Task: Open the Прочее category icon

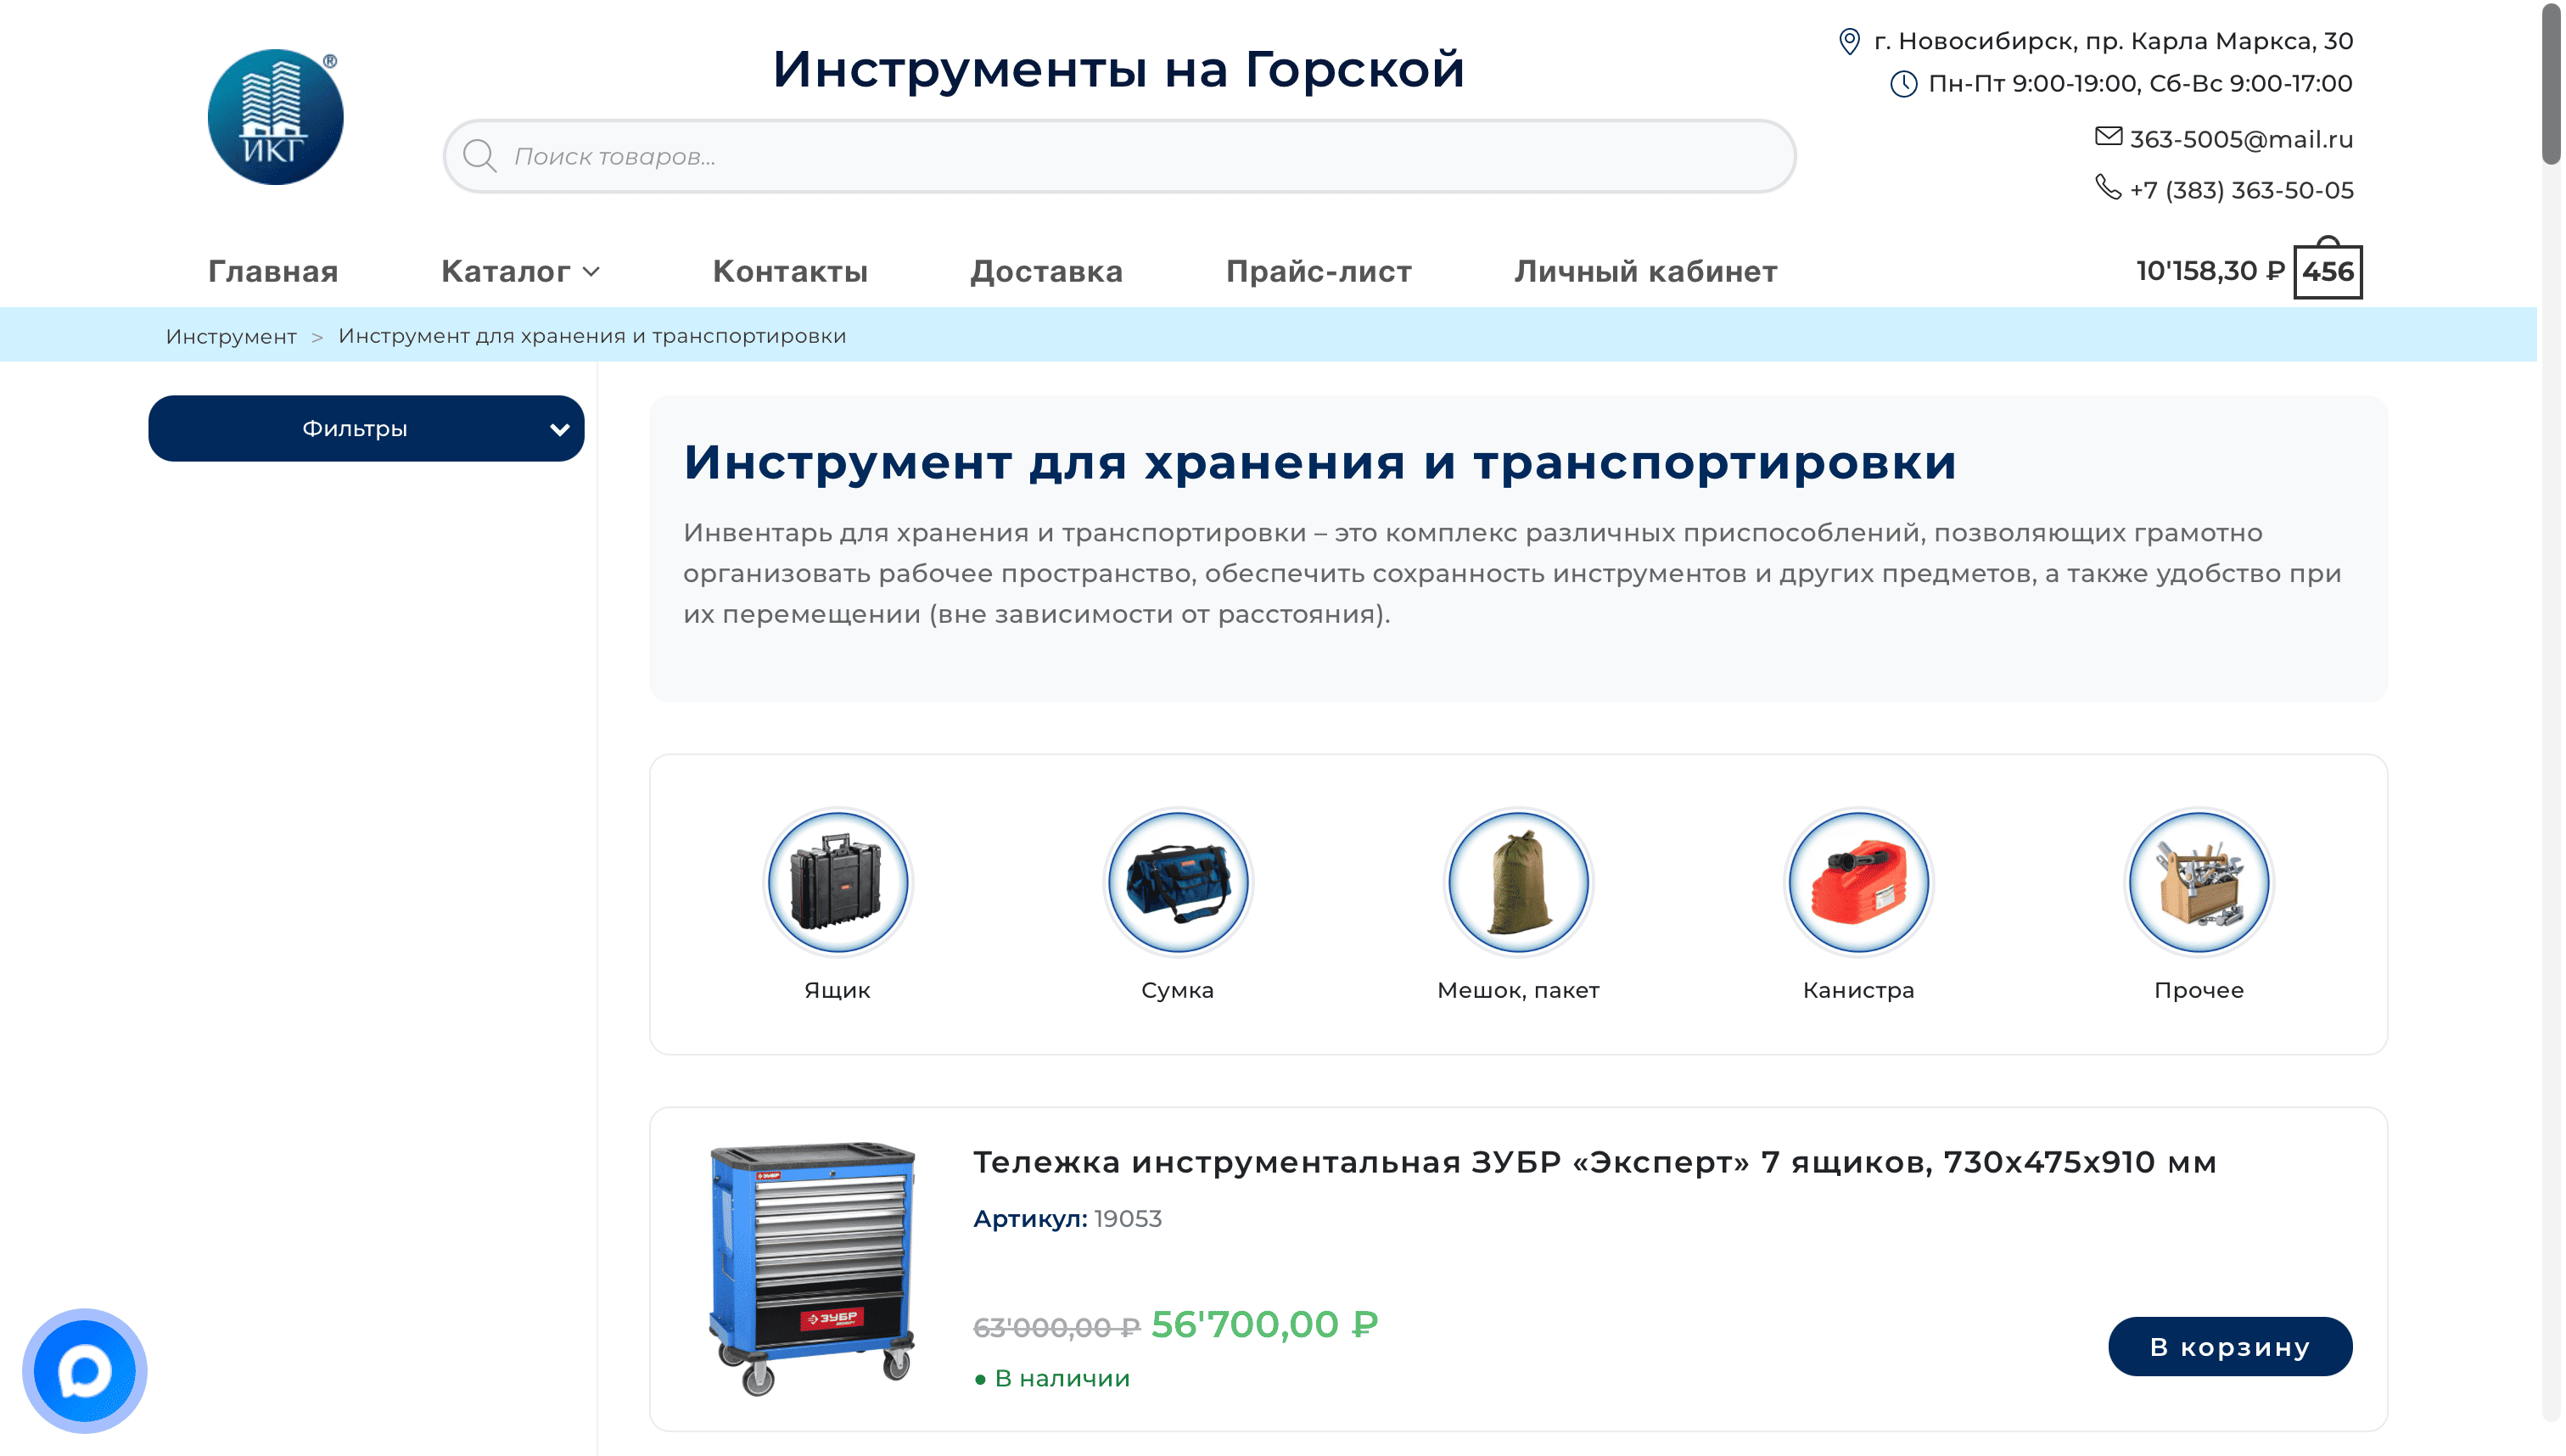Action: (x=2198, y=882)
